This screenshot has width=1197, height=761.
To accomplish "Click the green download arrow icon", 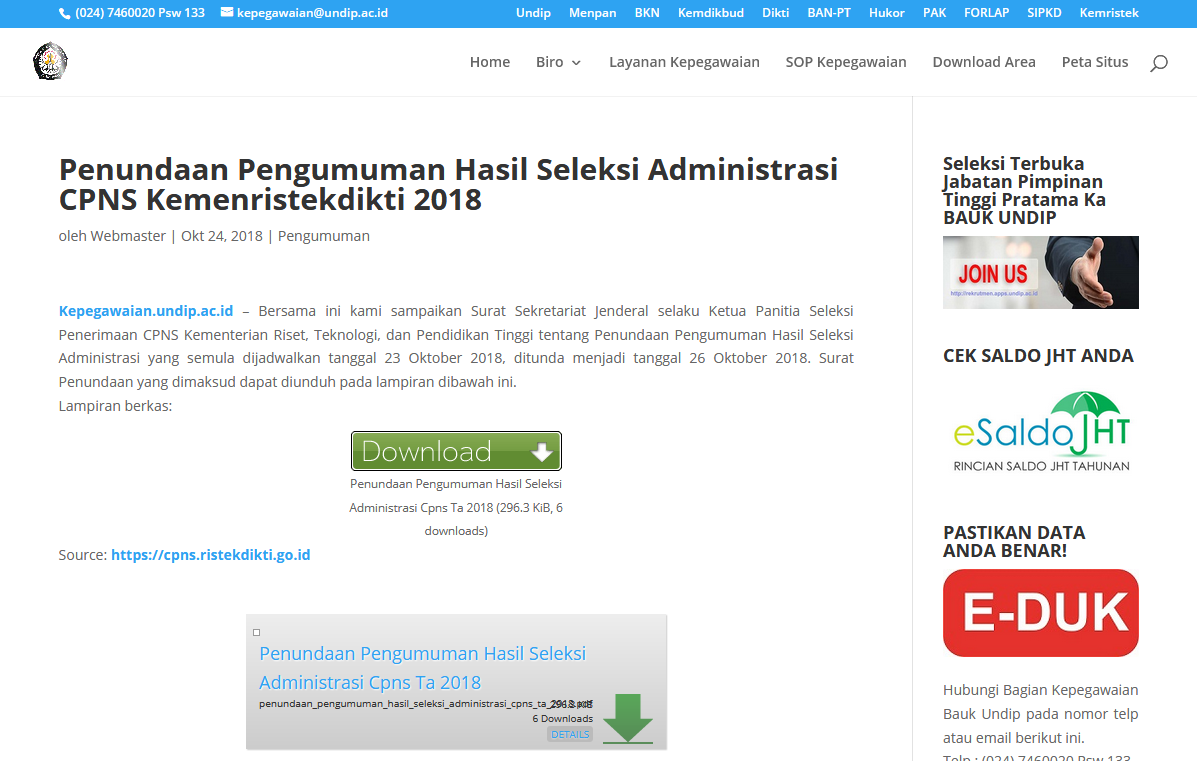I will coord(628,718).
